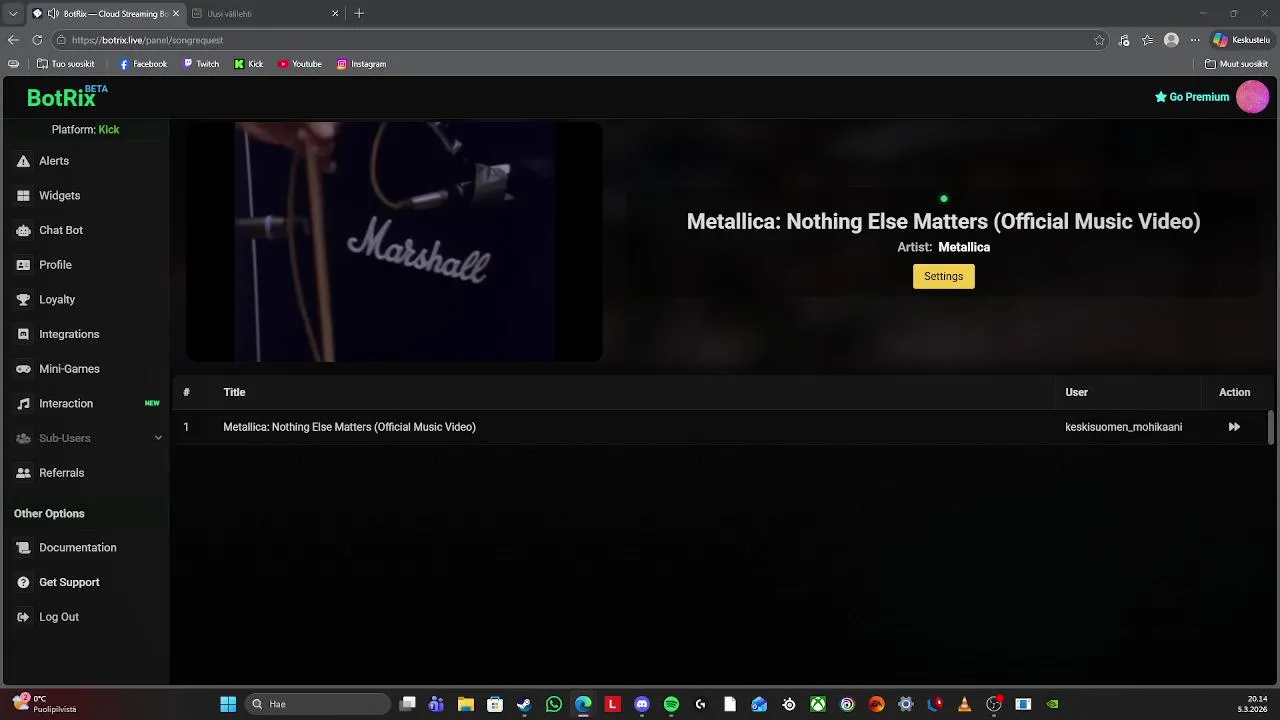Open a new browser tab with plus

(359, 14)
